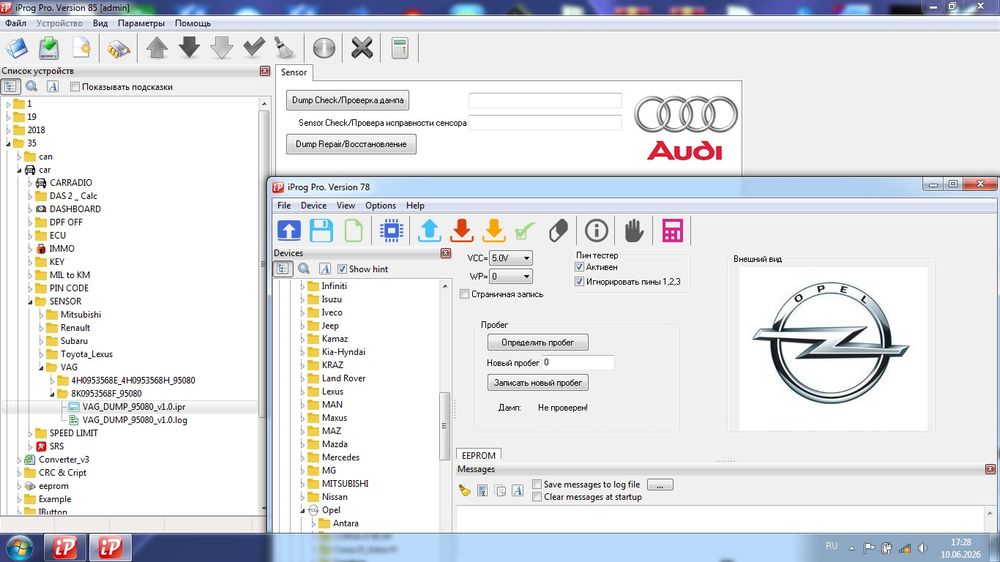Click the blue upload arrow icon in Version 78 toolbar

pyautogui.click(x=289, y=231)
